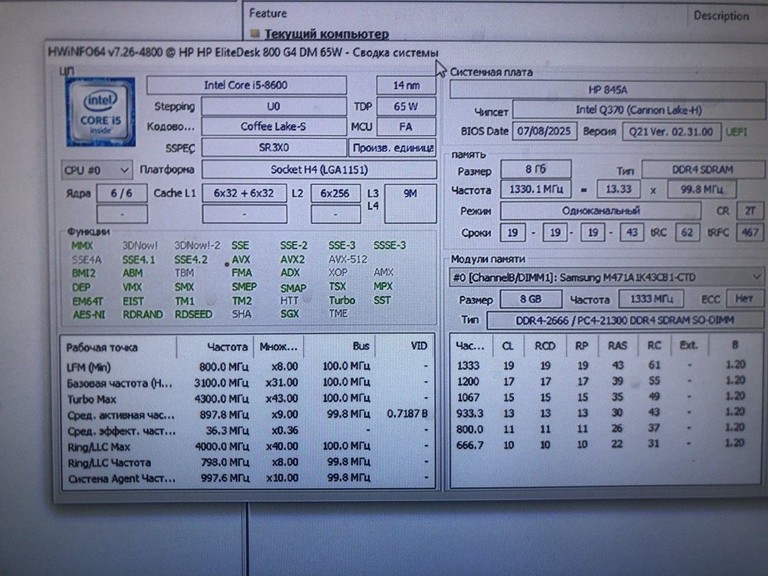768x576 pixels.
Task: Click the SGX feature label
Action: (289, 314)
